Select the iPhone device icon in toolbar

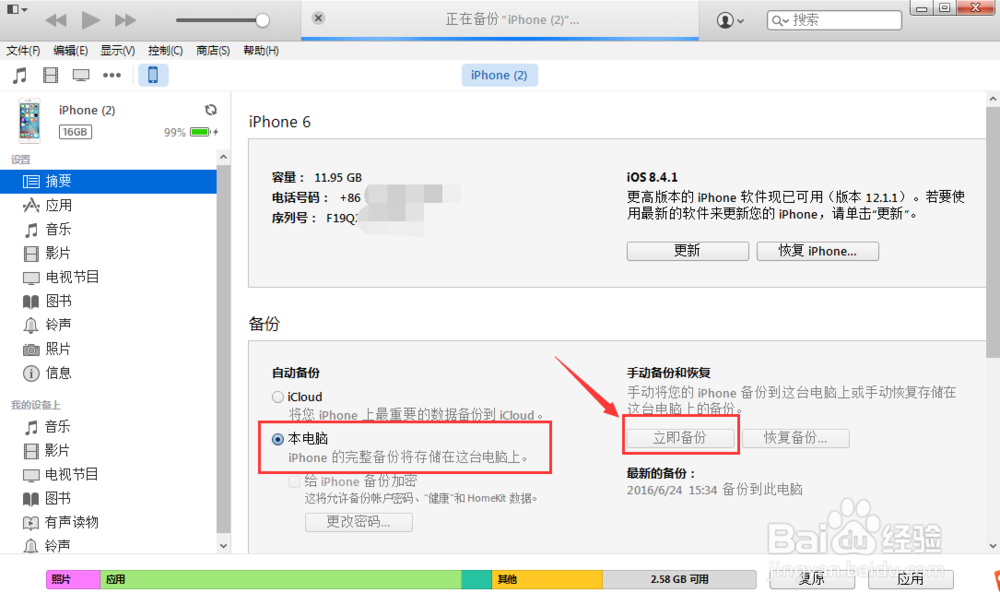(153, 75)
